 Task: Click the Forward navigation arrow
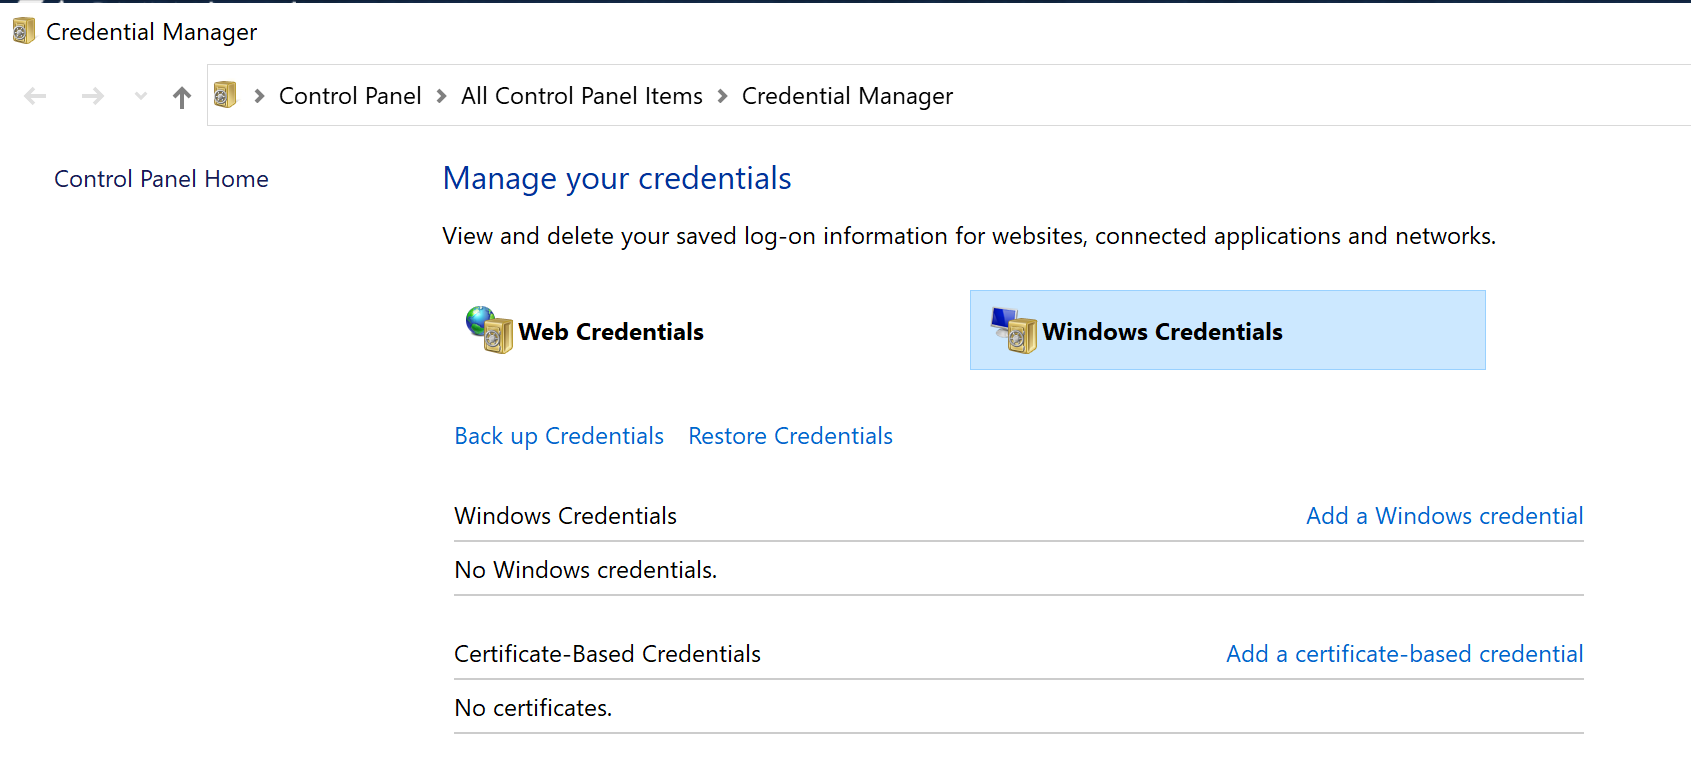click(x=93, y=96)
